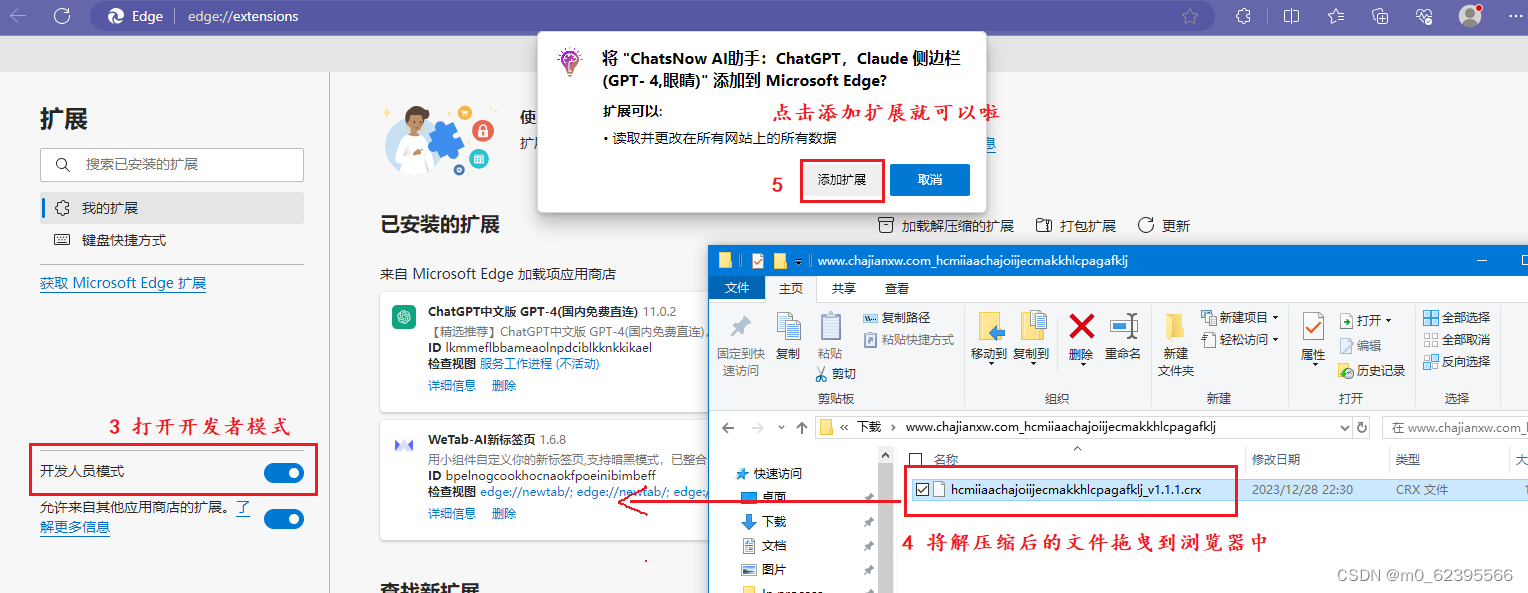Click the 剪切 scissors in ribbon

[821, 374]
